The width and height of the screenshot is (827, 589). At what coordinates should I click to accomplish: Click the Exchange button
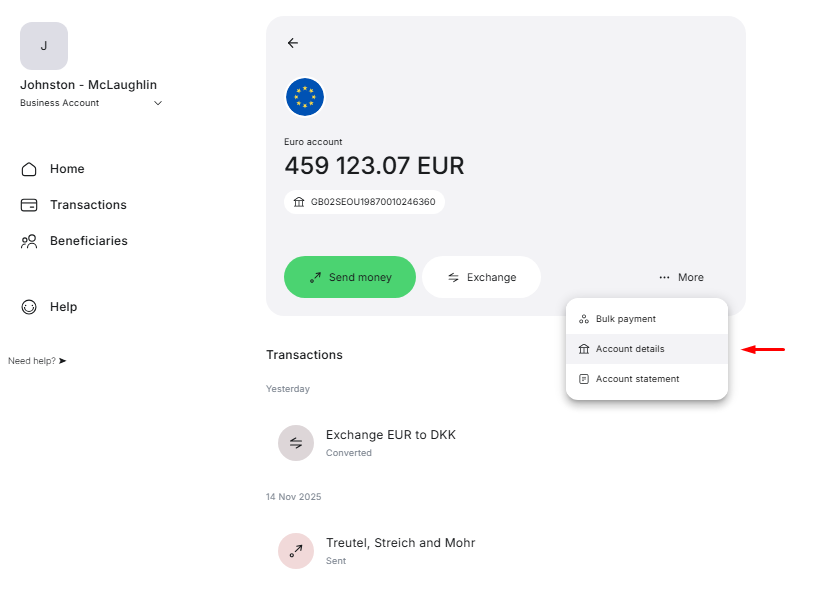pos(481,277)
